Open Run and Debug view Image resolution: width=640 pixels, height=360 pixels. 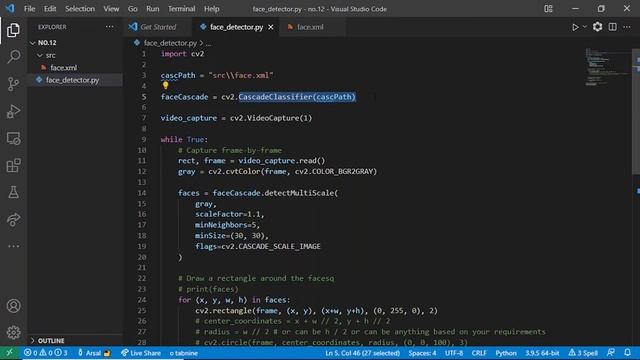(x=13, y=111)
